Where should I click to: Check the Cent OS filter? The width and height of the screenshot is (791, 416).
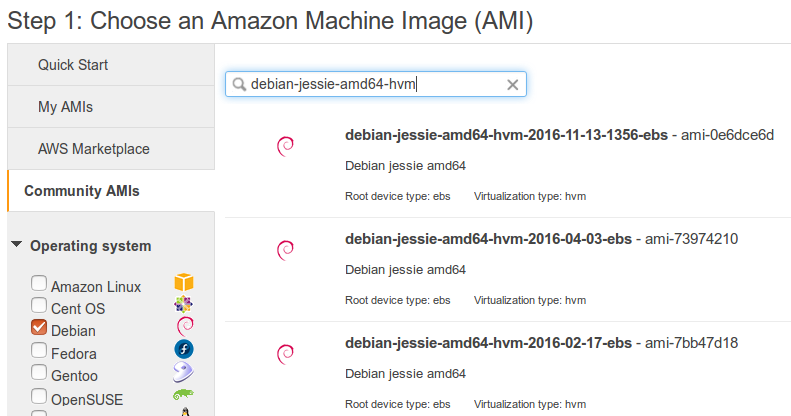(x=39, y=306)
